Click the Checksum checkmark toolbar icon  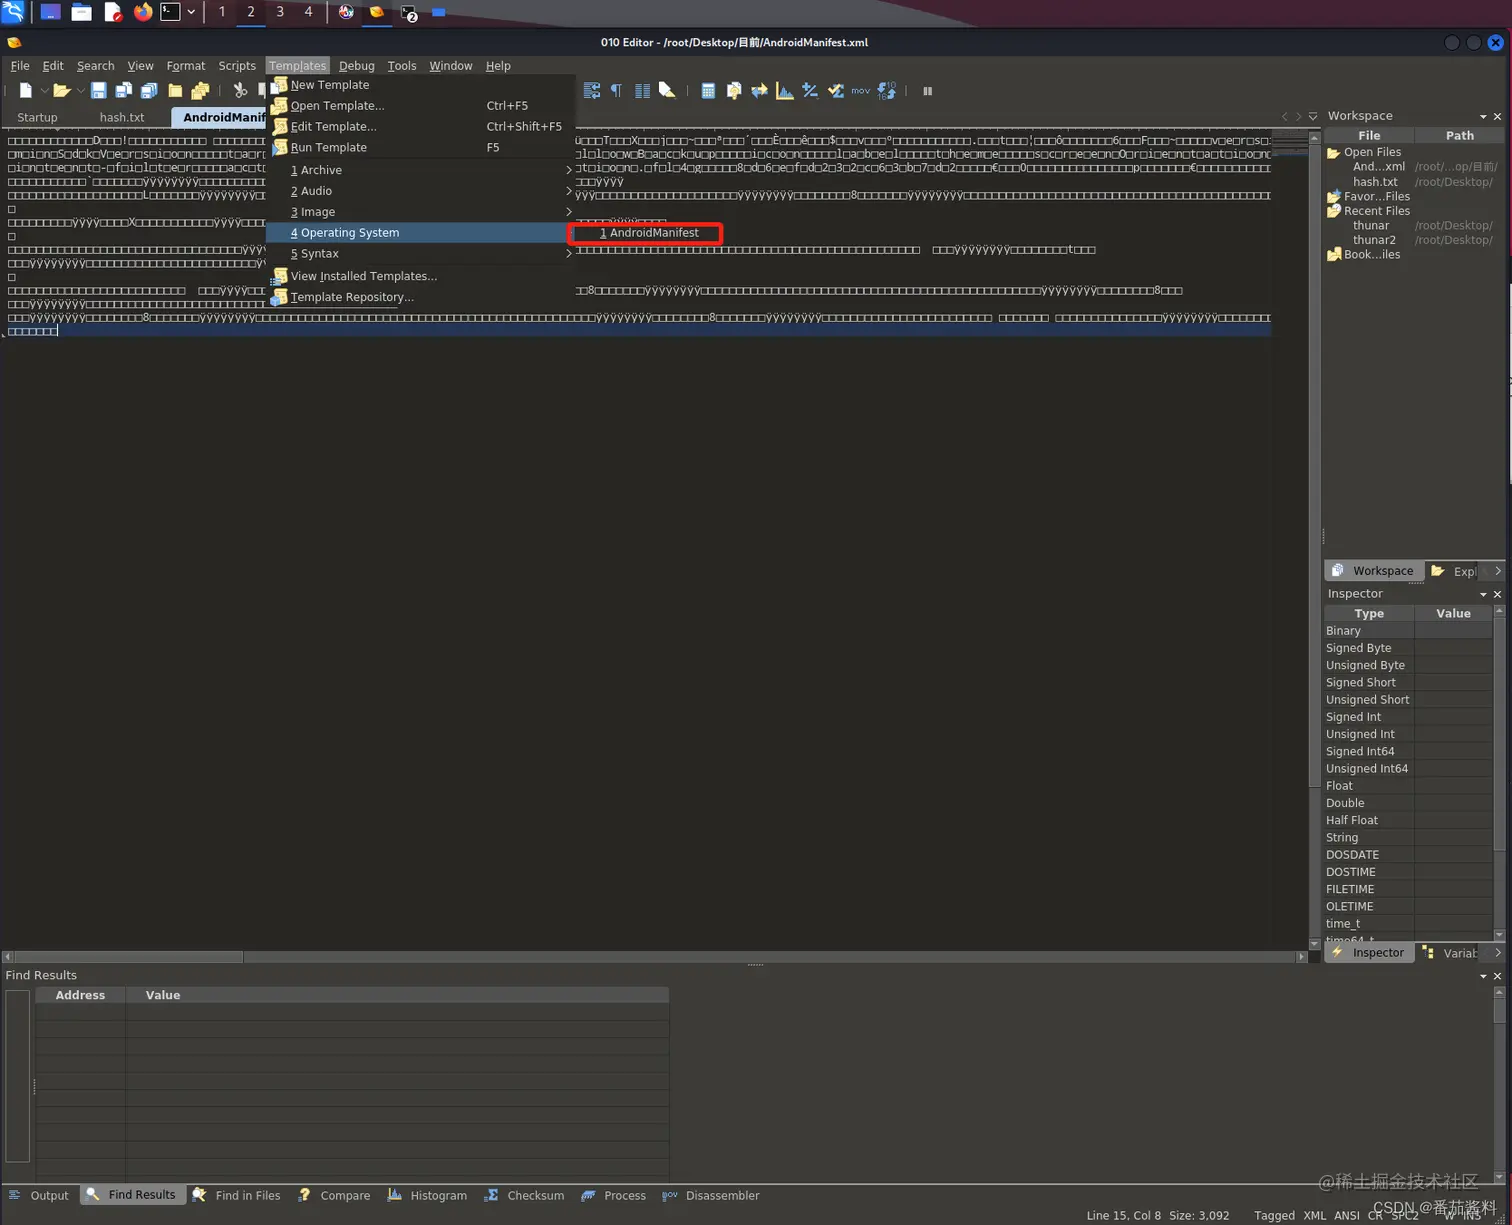coord(836,90)
